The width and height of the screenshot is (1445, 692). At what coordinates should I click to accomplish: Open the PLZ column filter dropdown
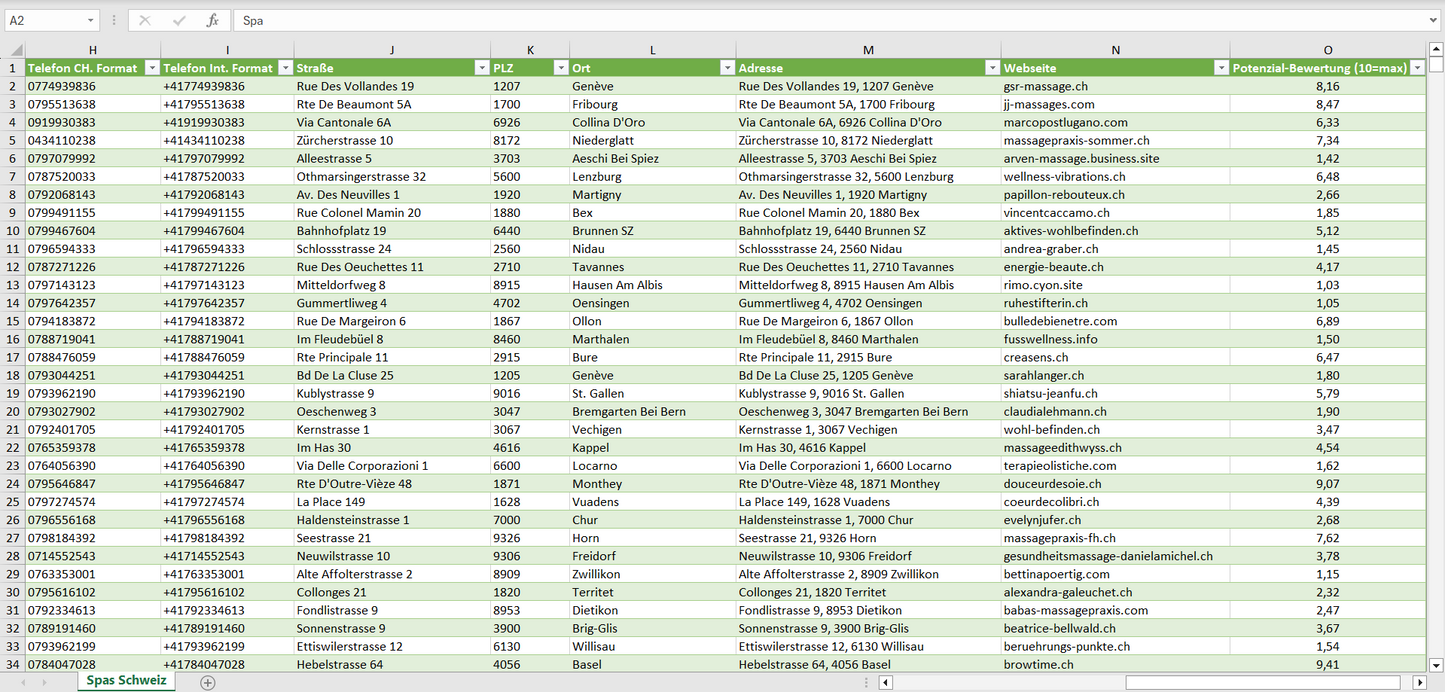[559, 68]
